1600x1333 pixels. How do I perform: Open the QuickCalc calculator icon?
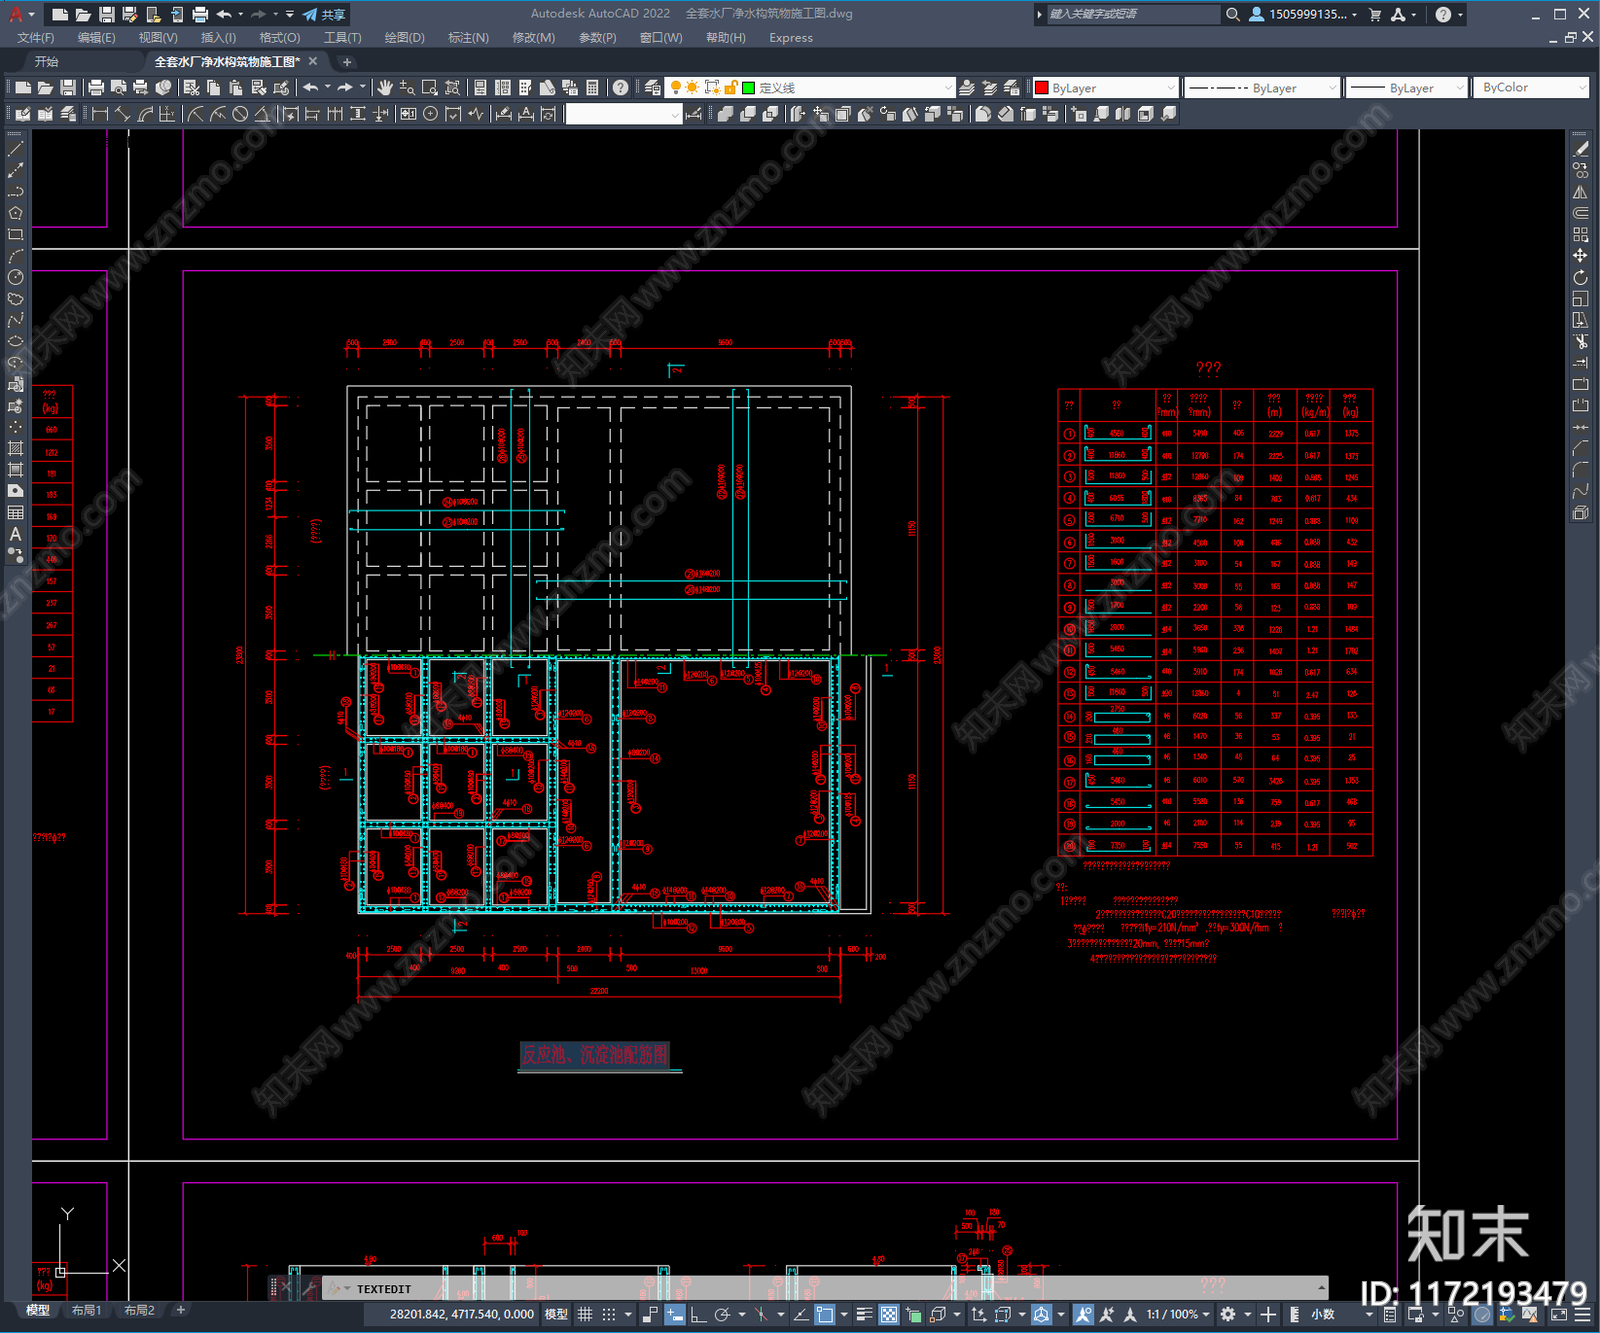(x=592, y=88)
